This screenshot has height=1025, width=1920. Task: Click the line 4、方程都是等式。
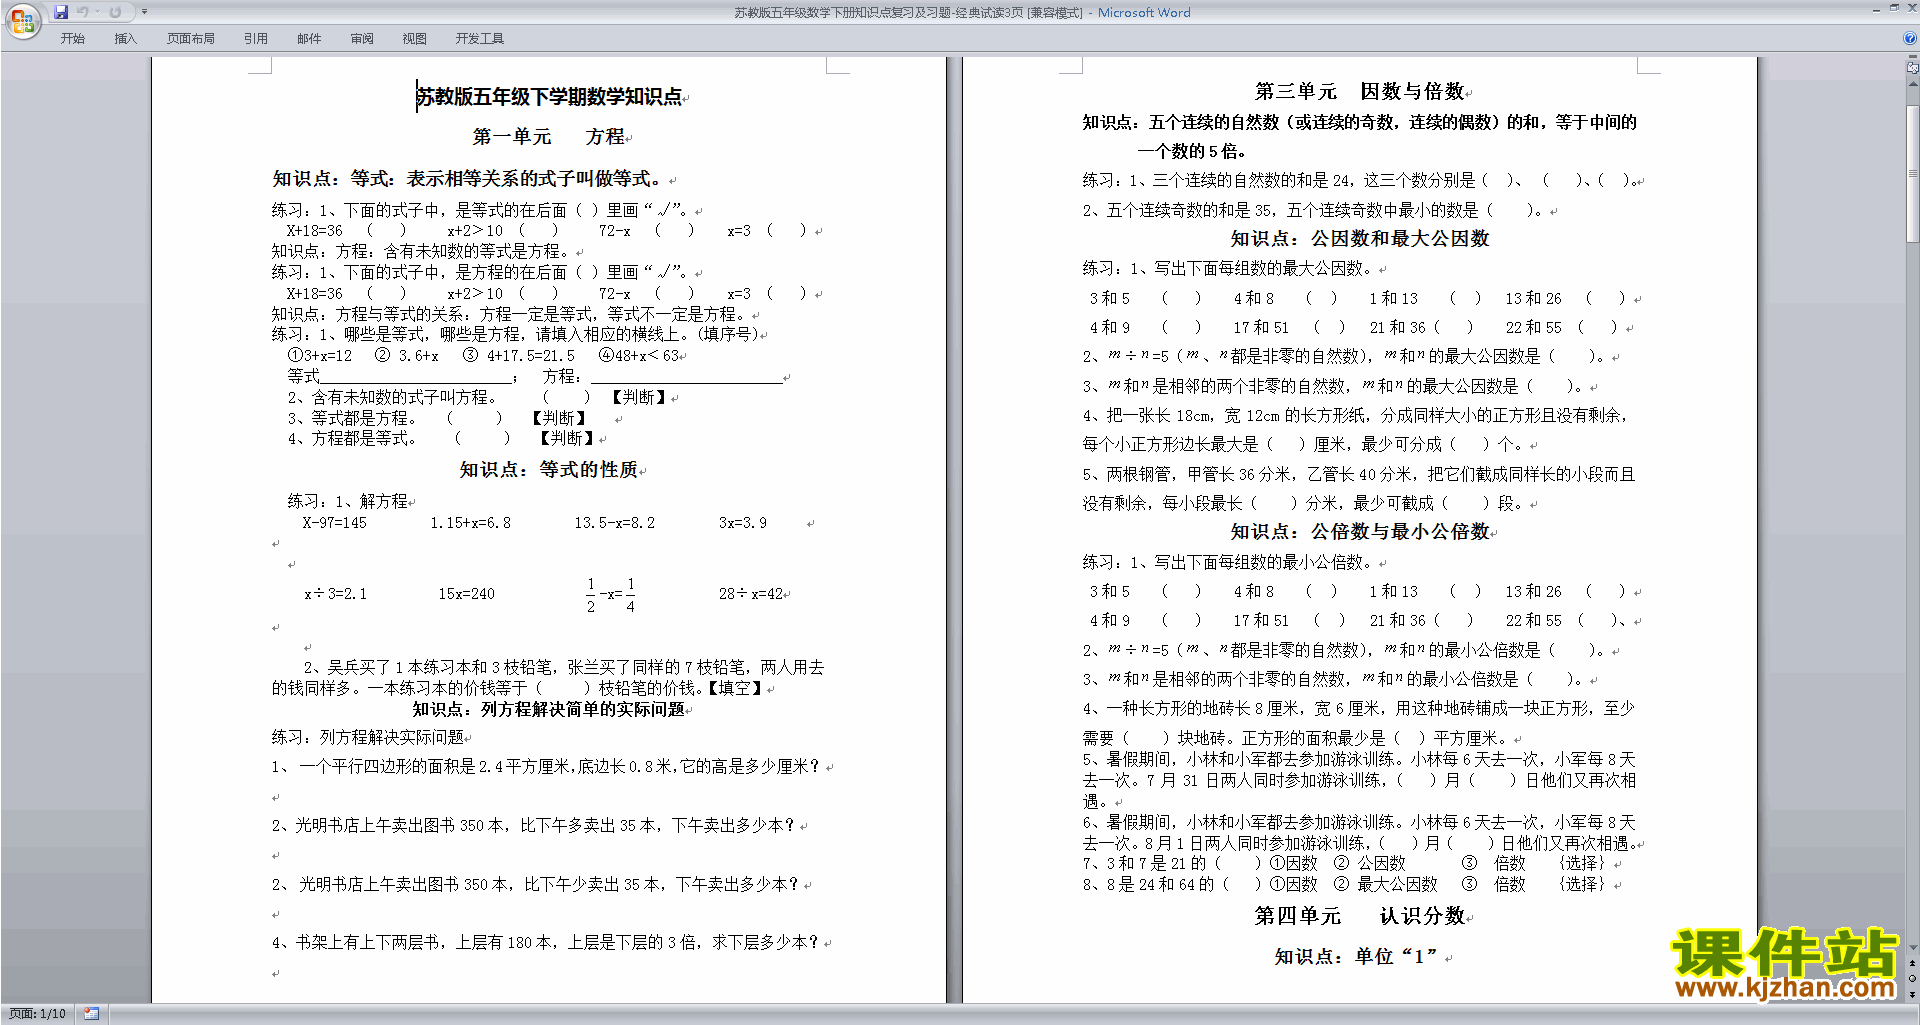click(x=352, y=439)
